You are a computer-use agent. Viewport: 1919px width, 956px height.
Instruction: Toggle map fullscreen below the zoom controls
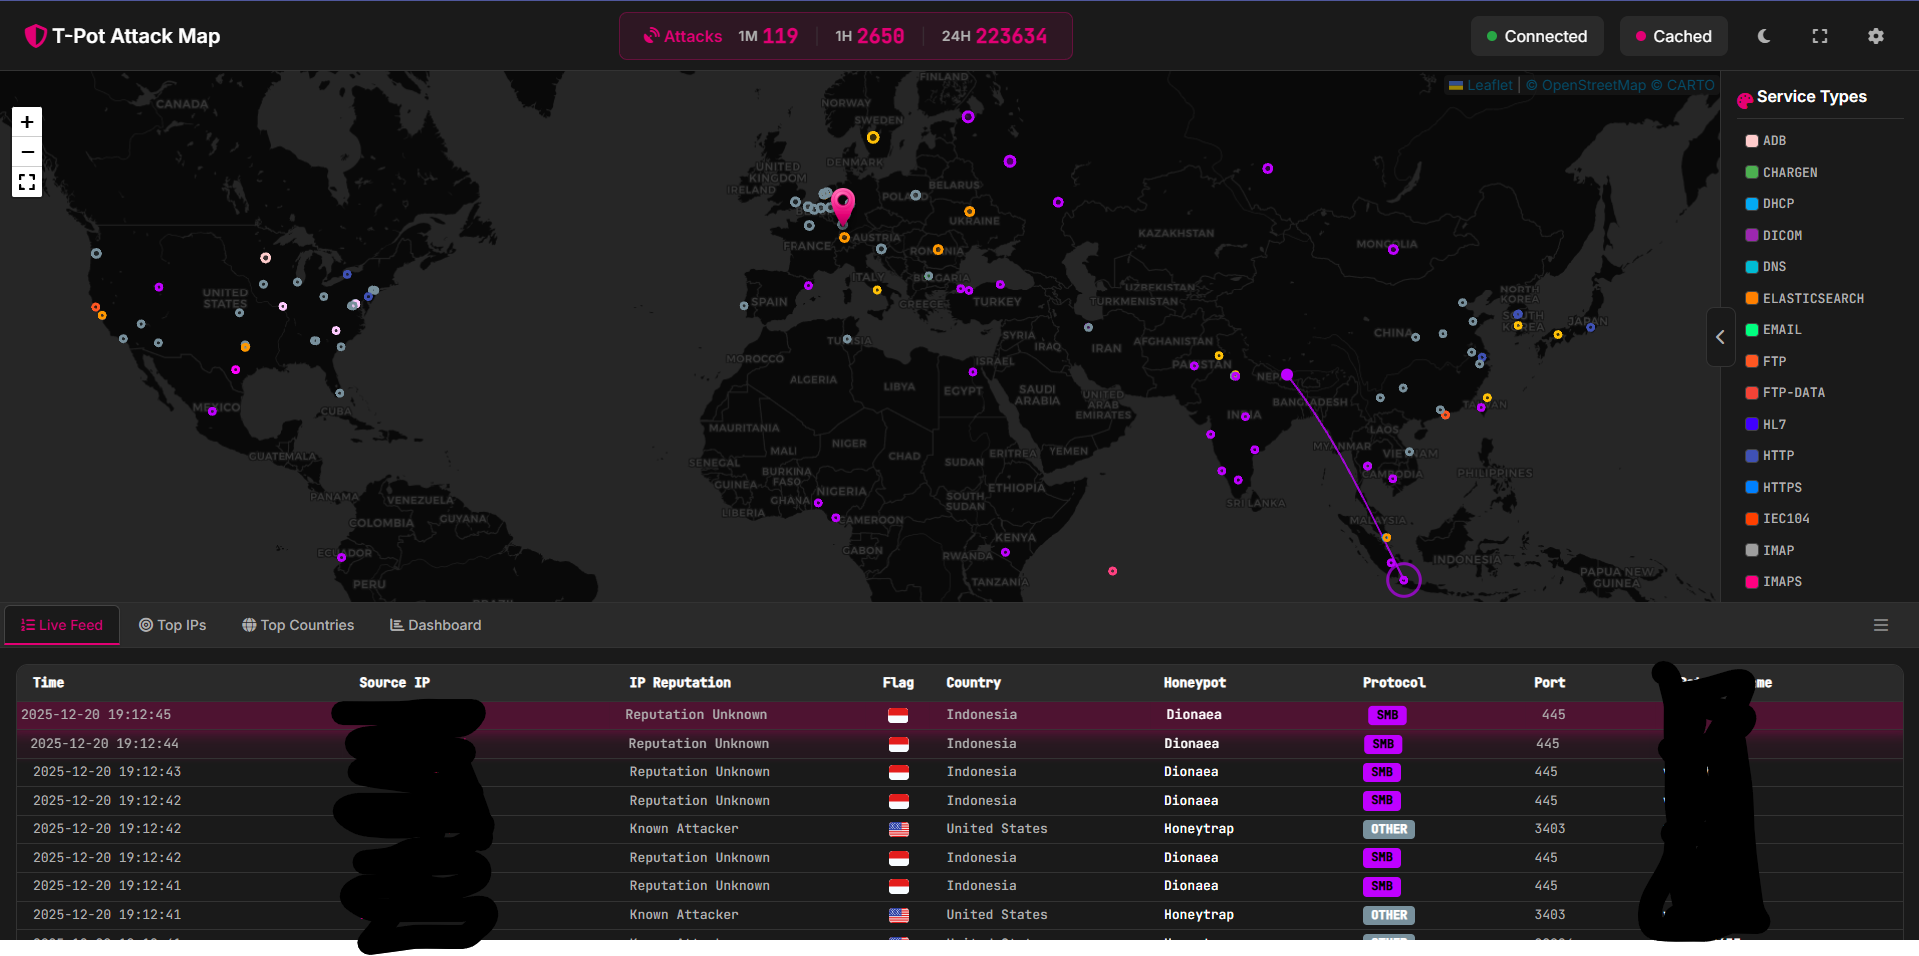(x=27, y=182)
